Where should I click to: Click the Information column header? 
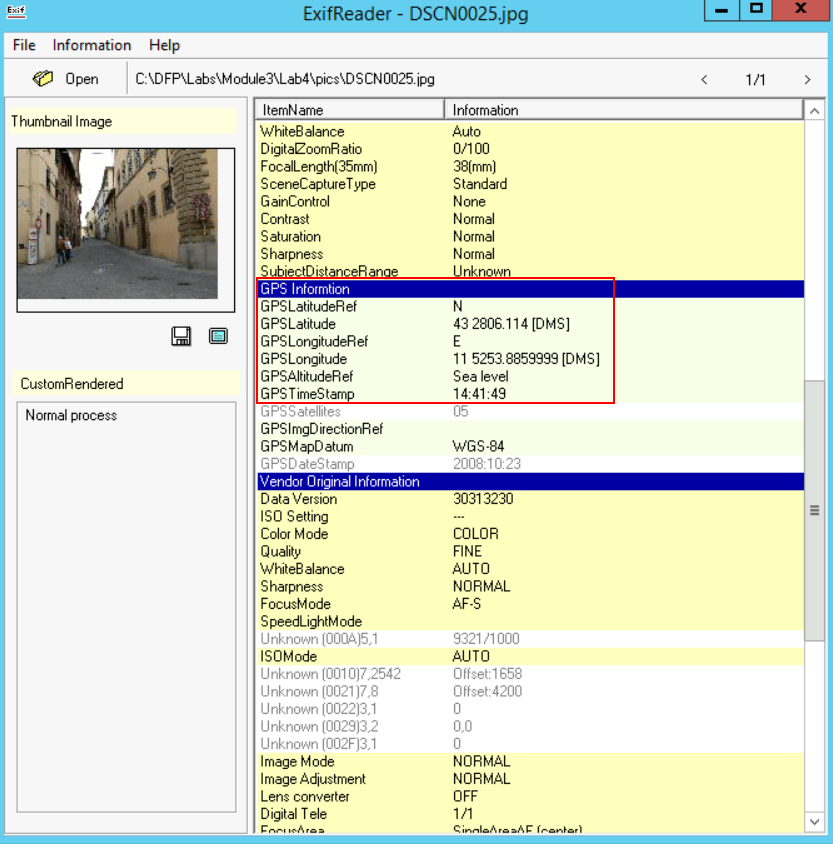[623, 110]
